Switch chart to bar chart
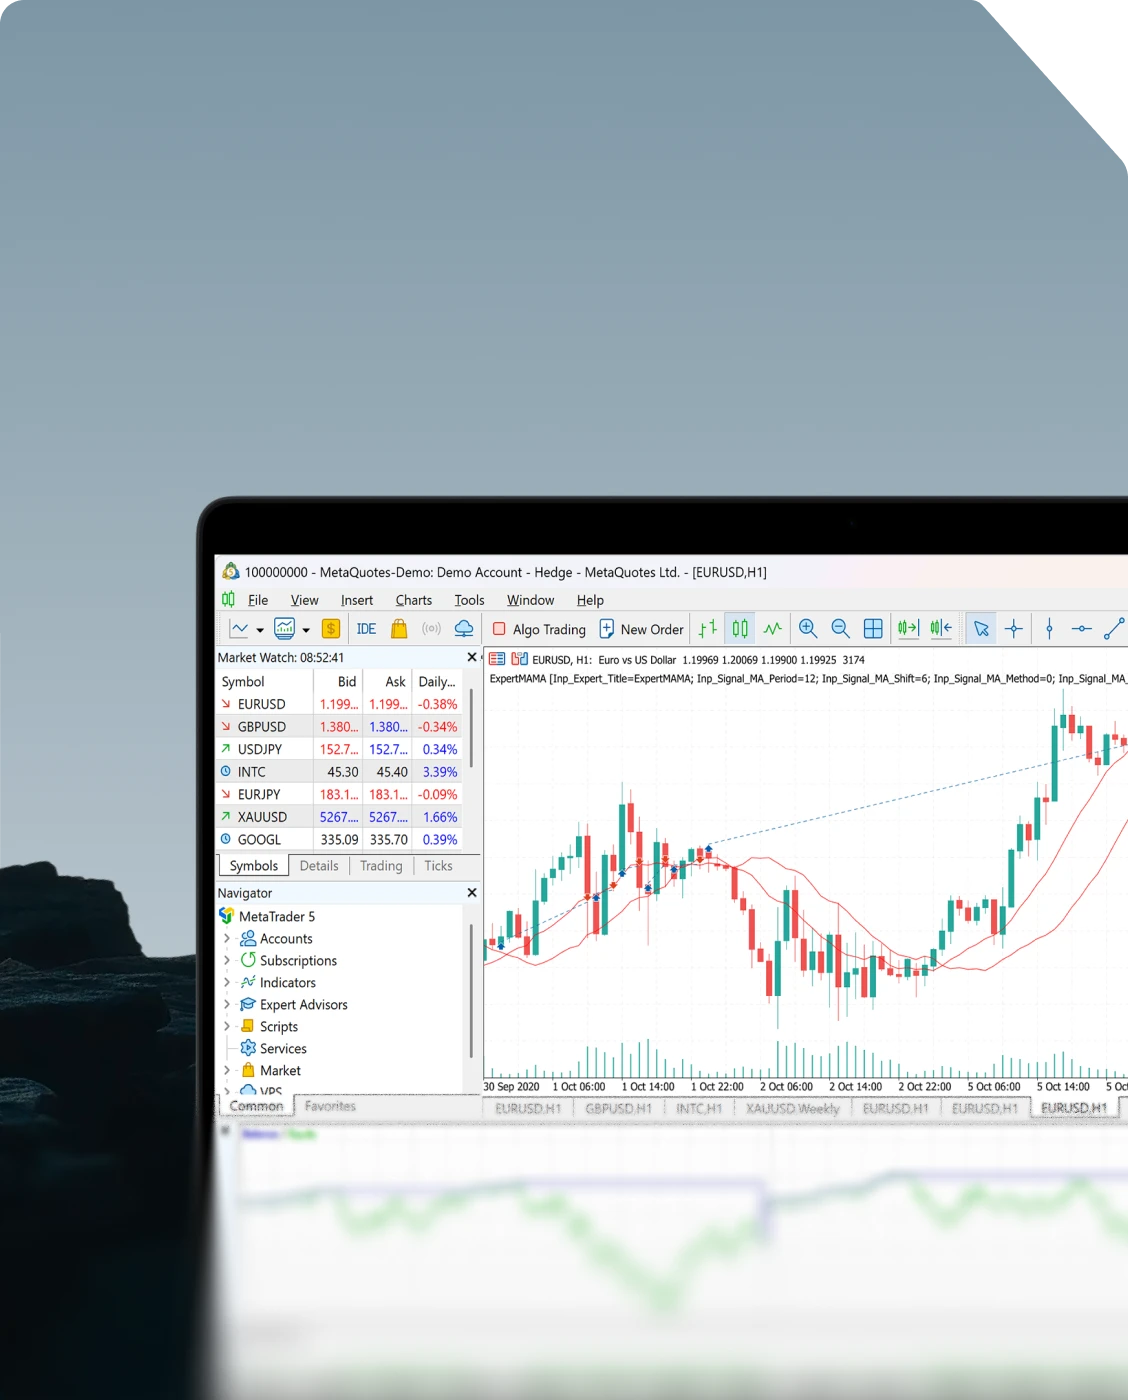Image resolution: width=1128 pixels, height=1400 pixels. (x=708, y=629)
